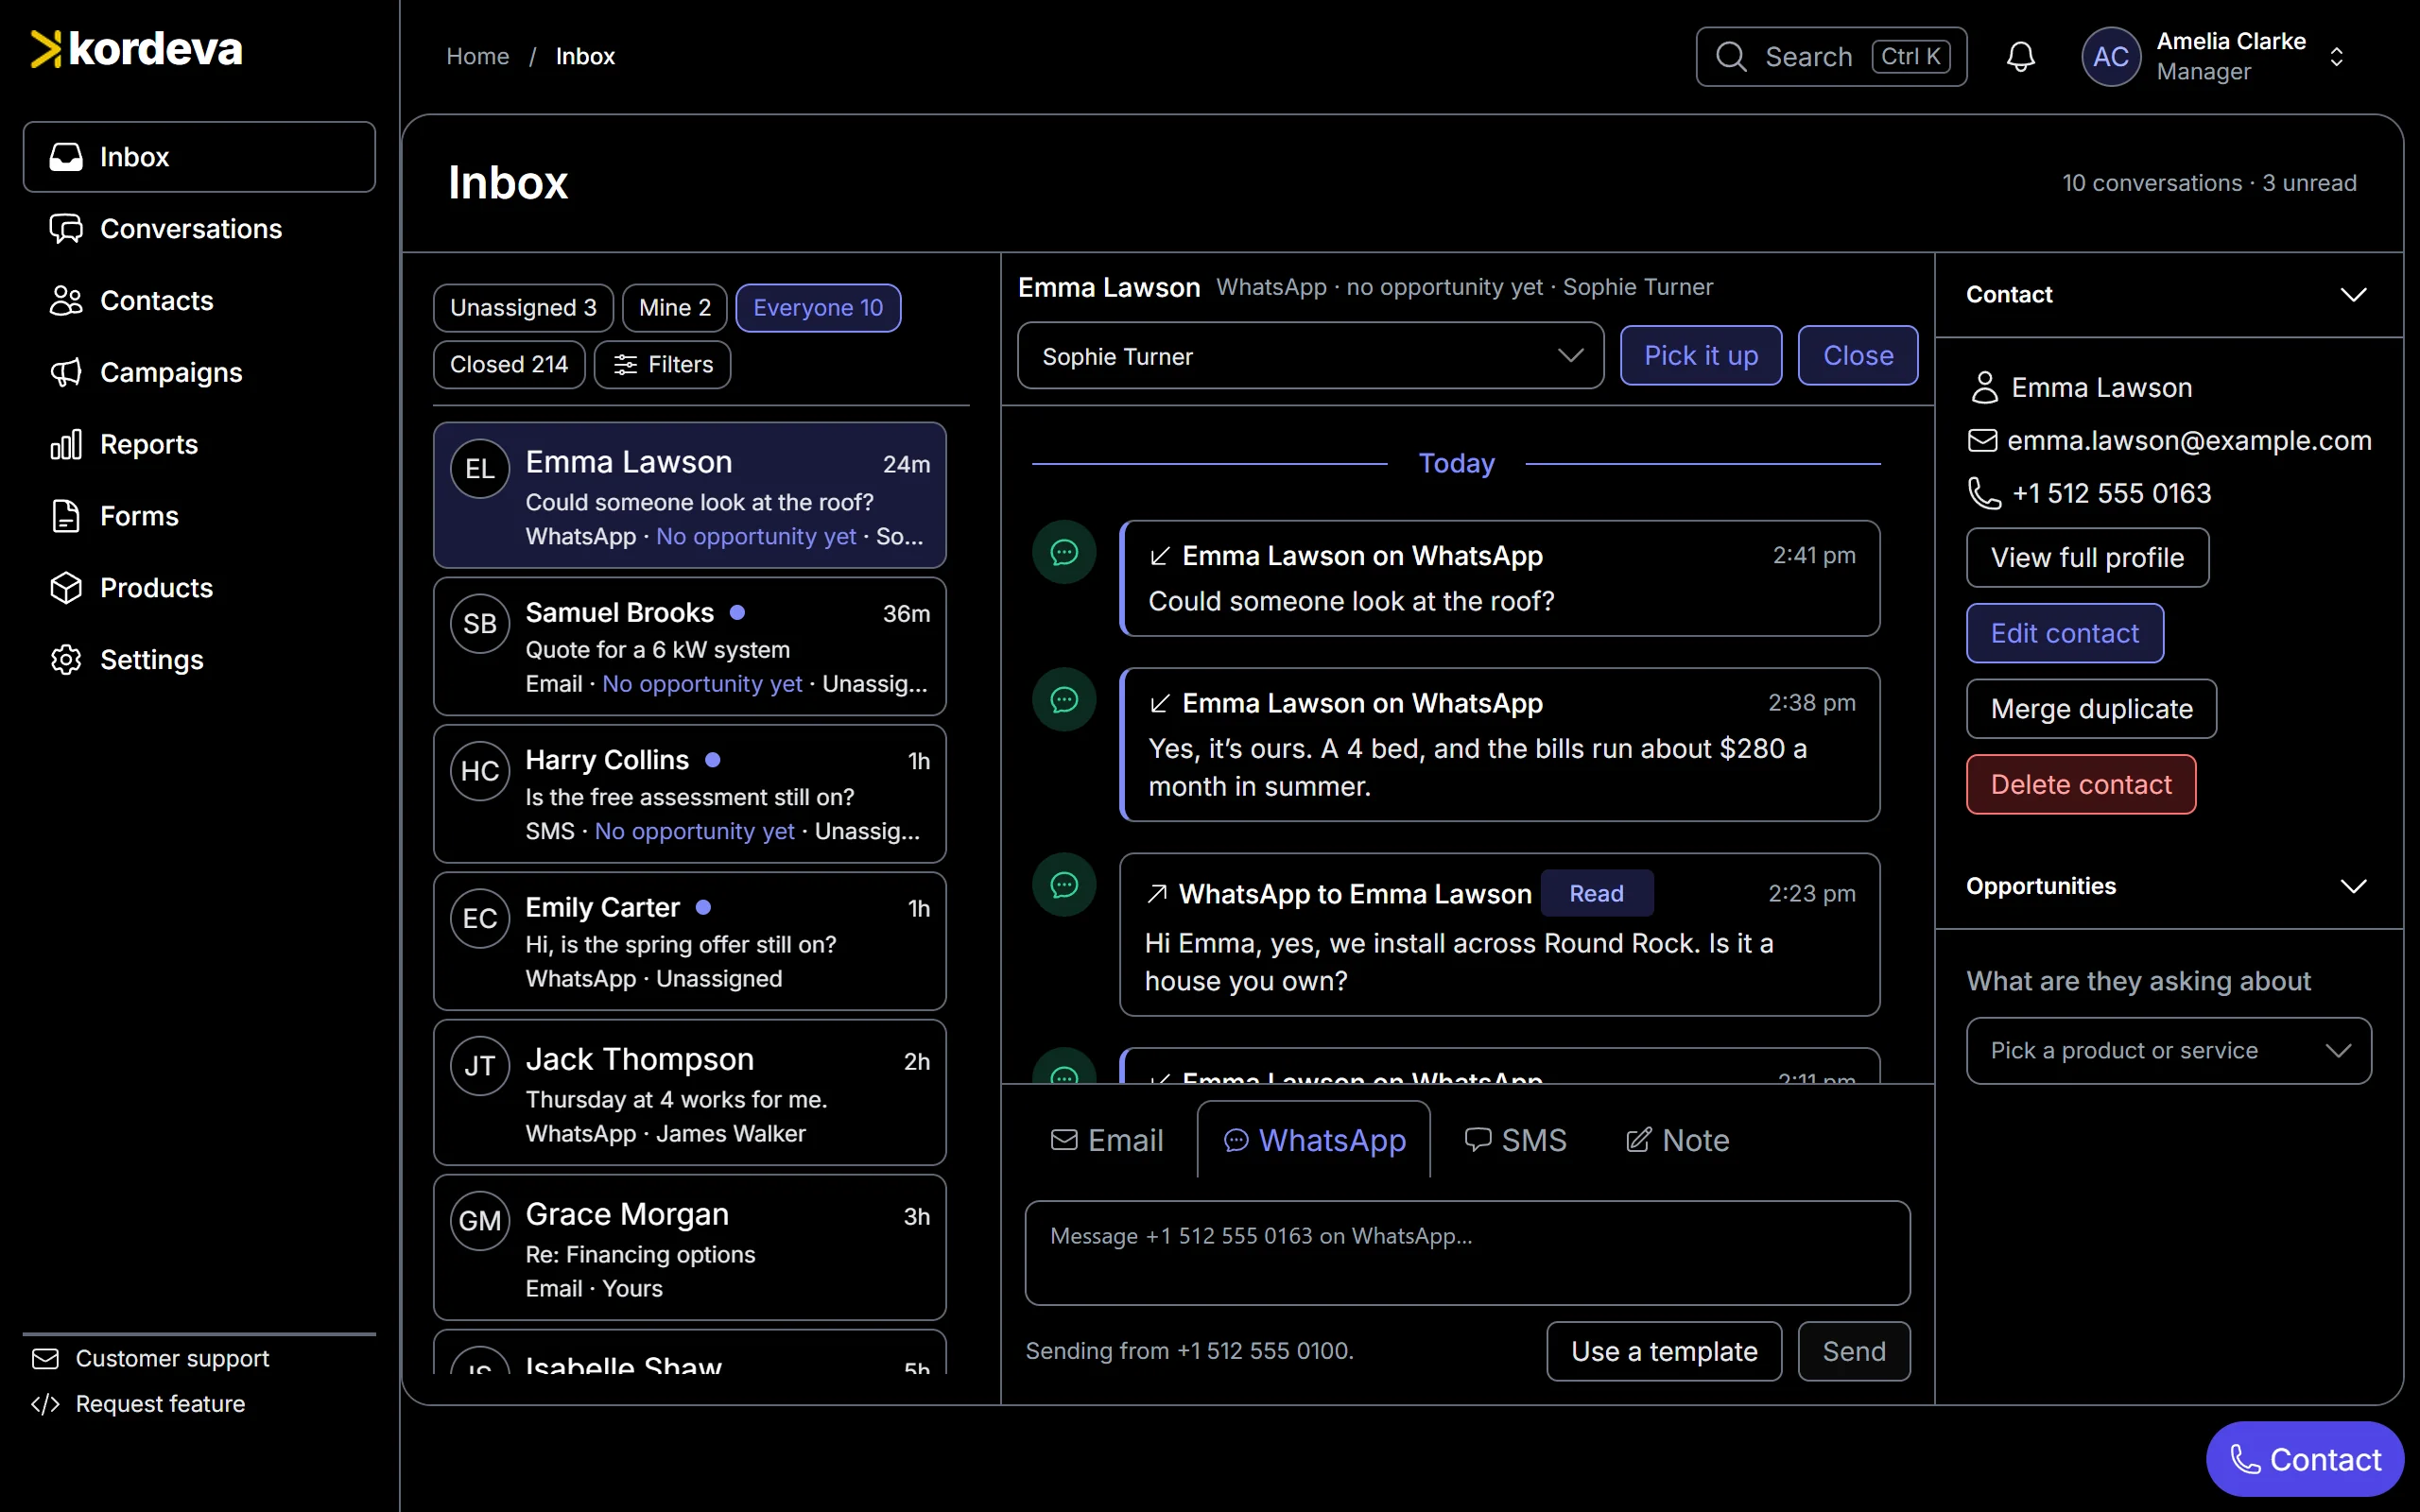Click the Customer support envelope icon

[x=45, y=1359]
